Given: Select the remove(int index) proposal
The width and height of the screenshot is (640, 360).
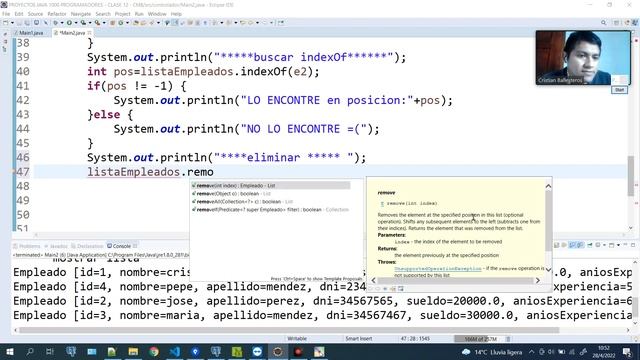Looking at the screenshot, I should [x=271, y=185].
